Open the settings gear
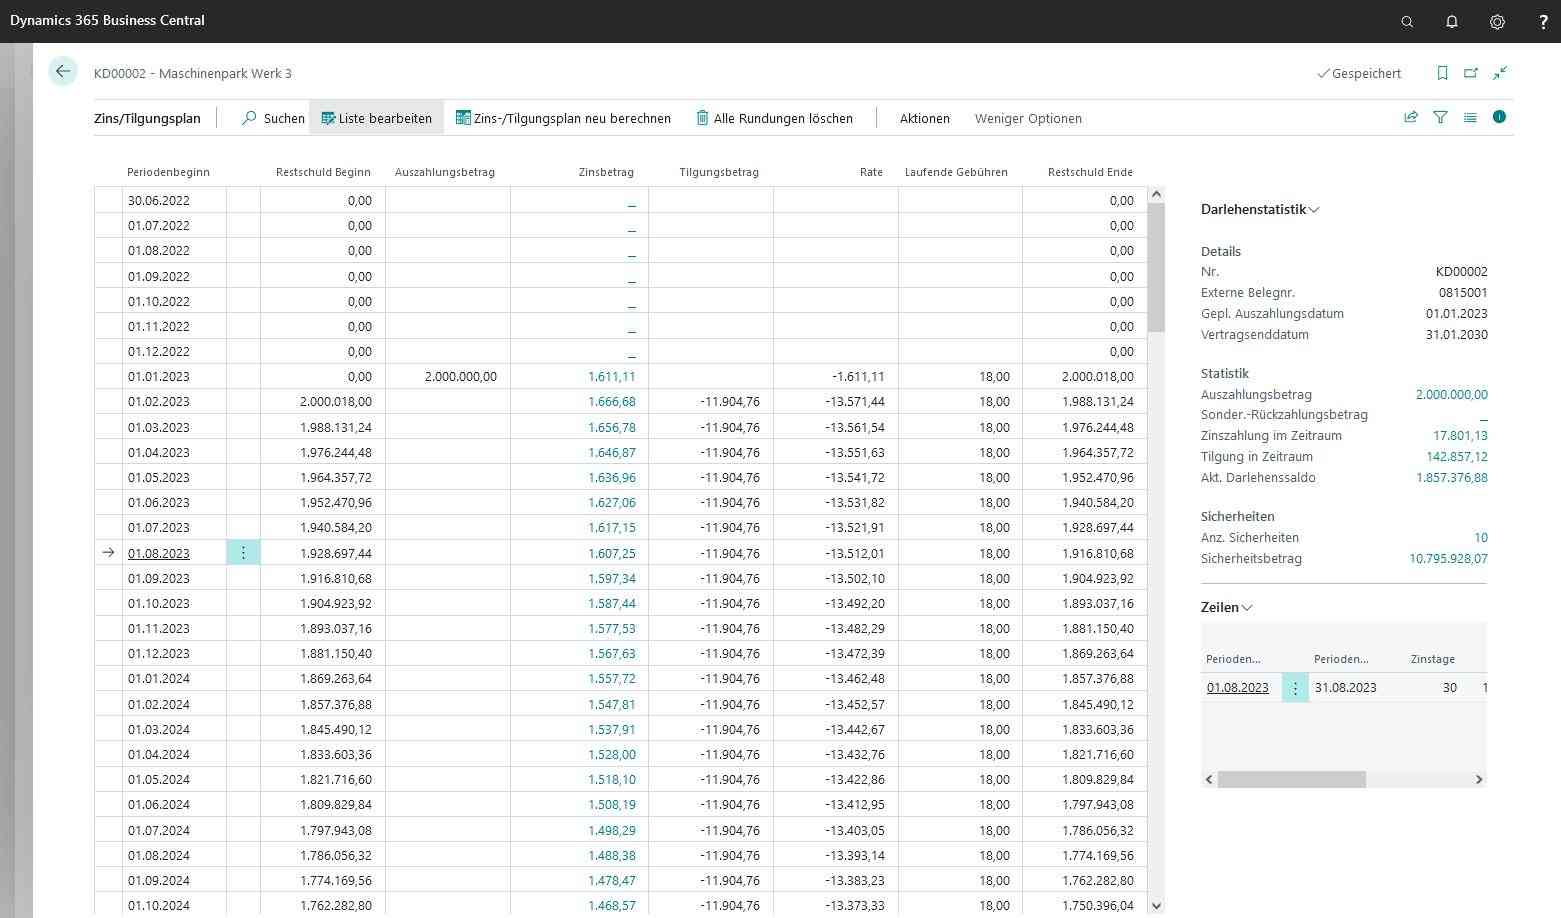Image resolution: width=1561 pixels, height=918 pixels. [x=1497, y=21]
